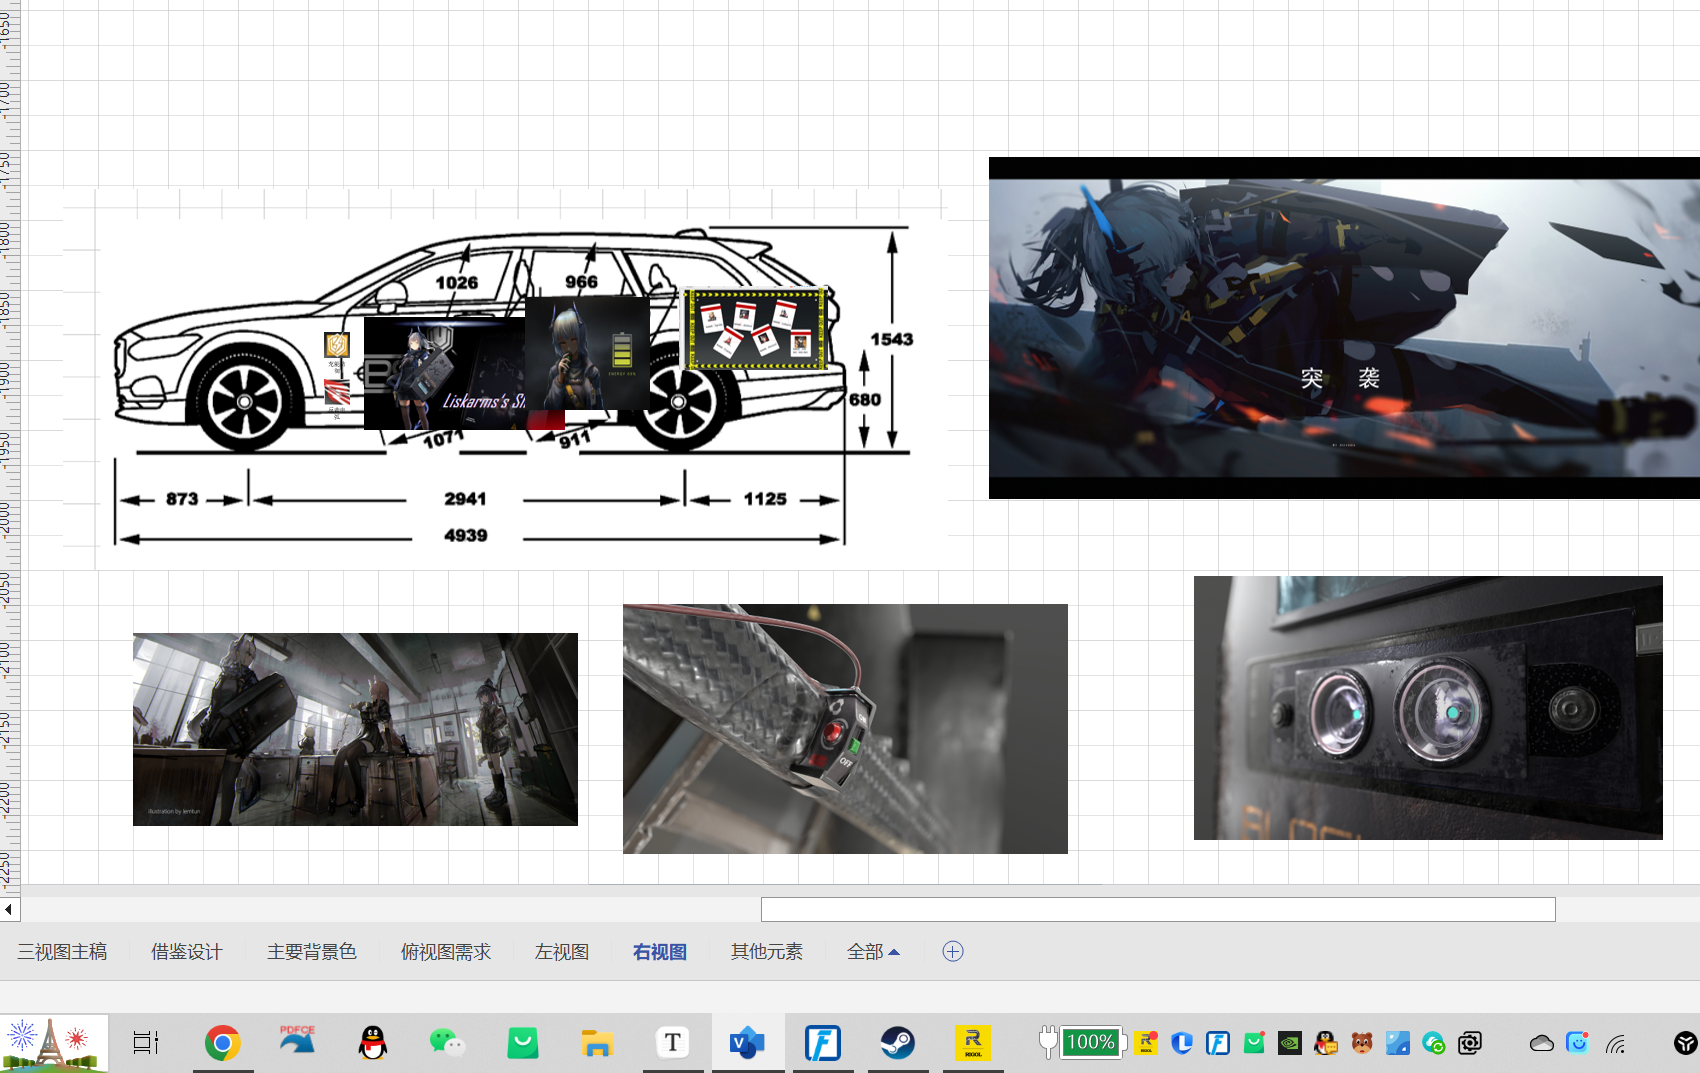Switch to the 其他元素 page tab
Viewport: 1700px width, 1073px height.
point(767,952)
